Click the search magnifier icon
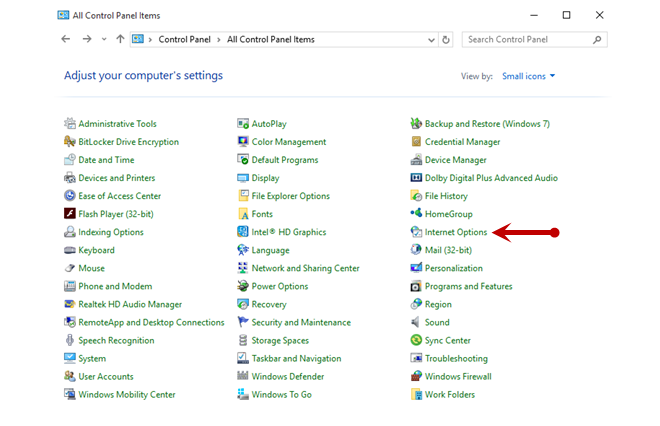The width and height of the screenshot is (660, 426). pos(597,40)
